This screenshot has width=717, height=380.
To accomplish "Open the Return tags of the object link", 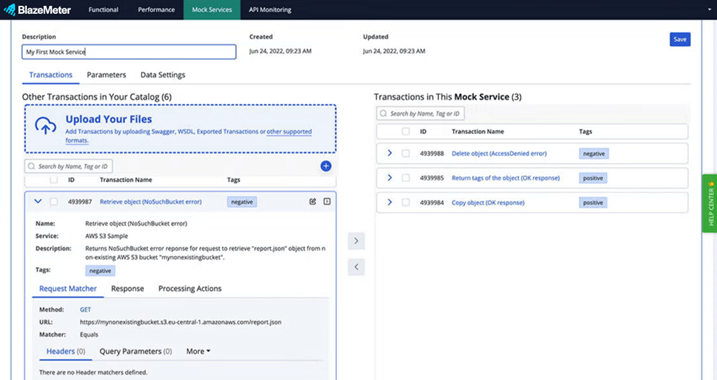I will [505, 178].
